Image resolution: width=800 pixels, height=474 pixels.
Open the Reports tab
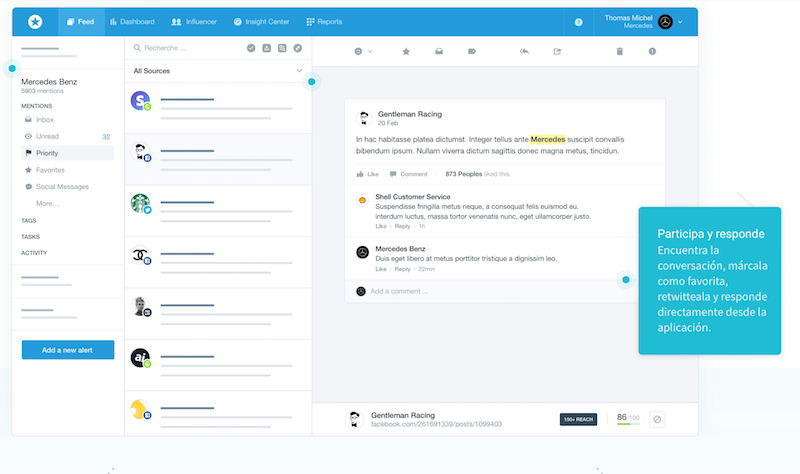click(324, 21)
